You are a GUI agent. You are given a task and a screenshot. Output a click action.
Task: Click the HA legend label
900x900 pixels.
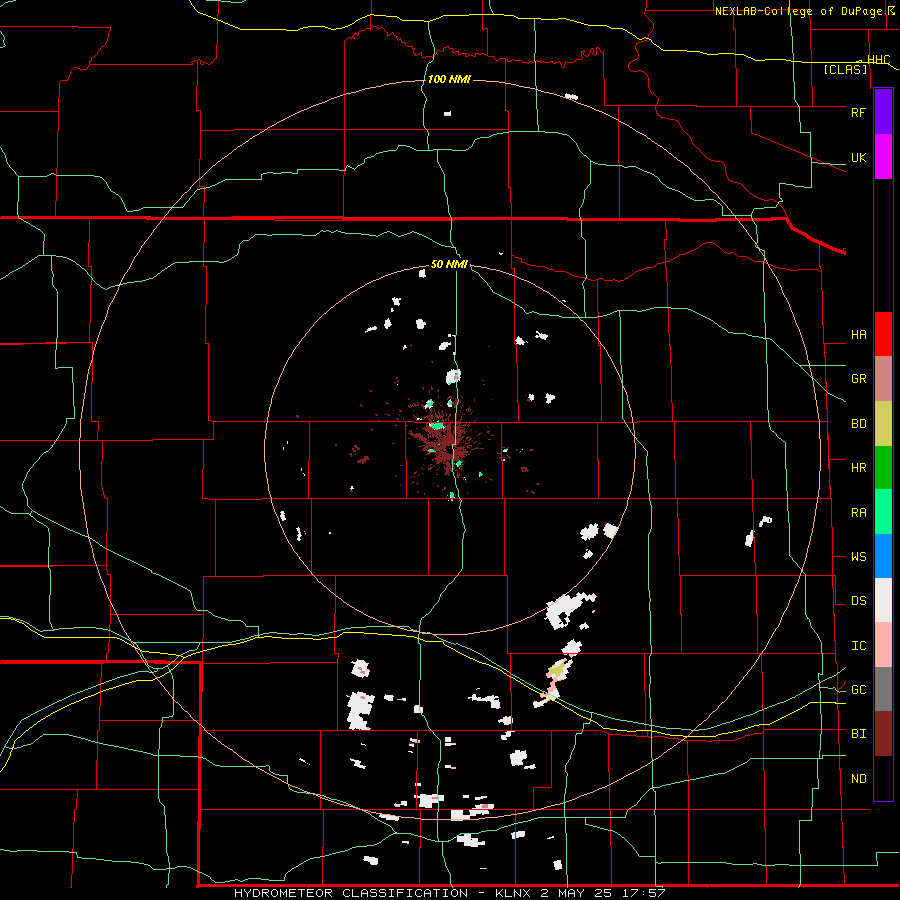[858, 335]
